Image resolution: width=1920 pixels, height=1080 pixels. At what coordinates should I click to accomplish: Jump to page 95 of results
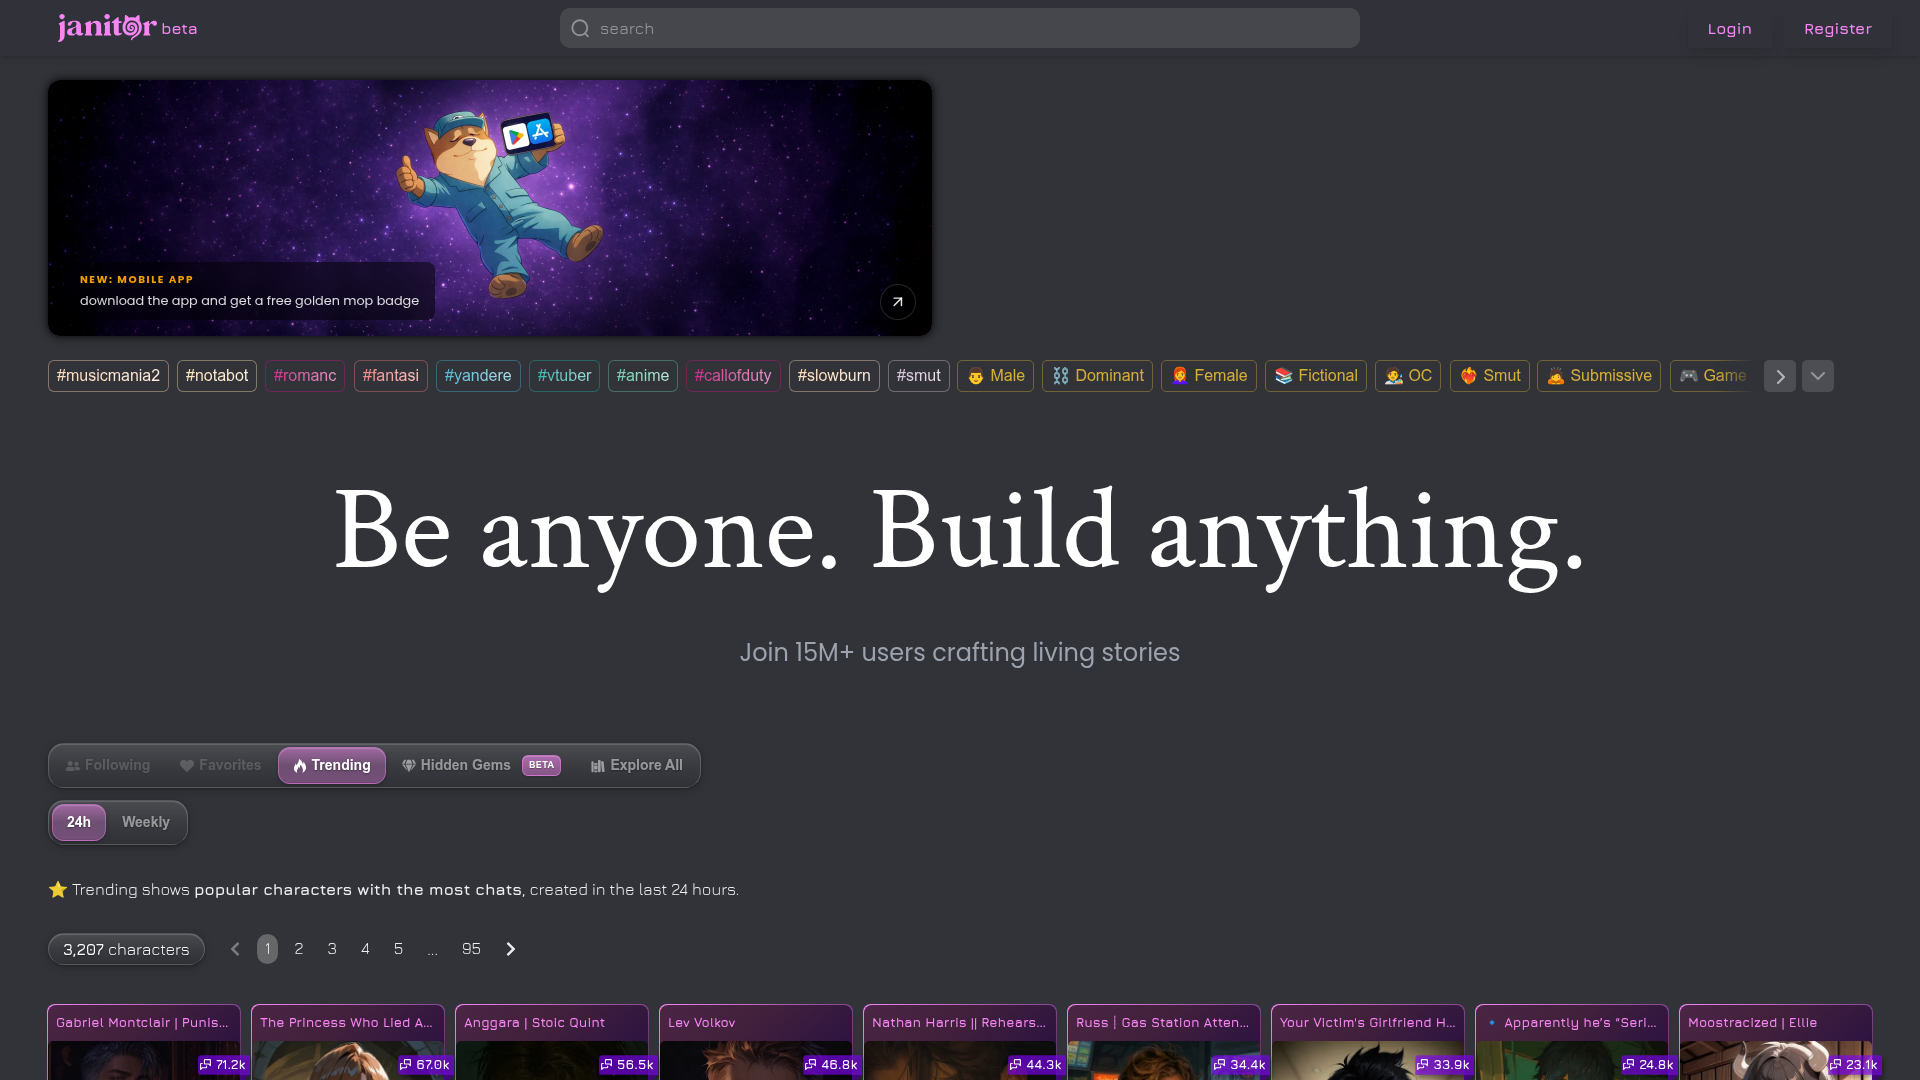(471, 949)
